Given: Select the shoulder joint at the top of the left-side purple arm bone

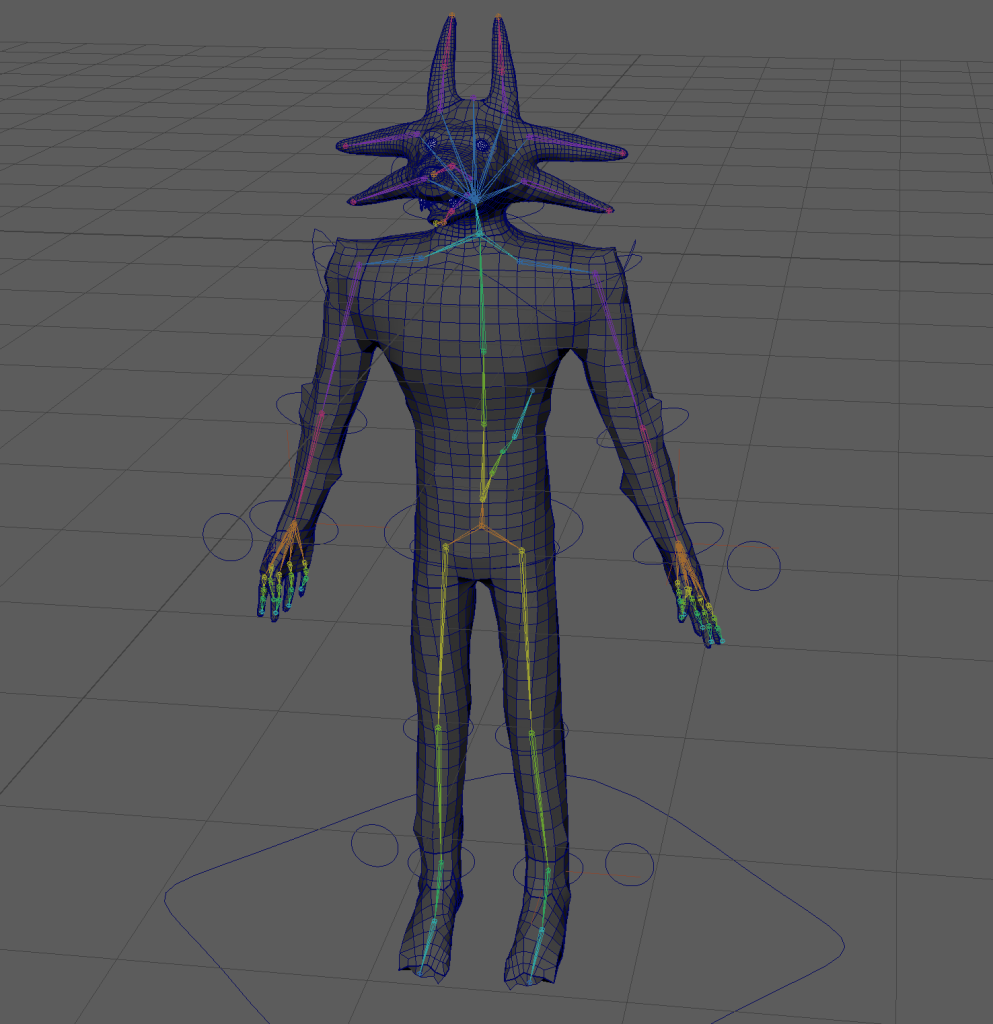Looking at the screenshot, I should [x=358, y=266].
